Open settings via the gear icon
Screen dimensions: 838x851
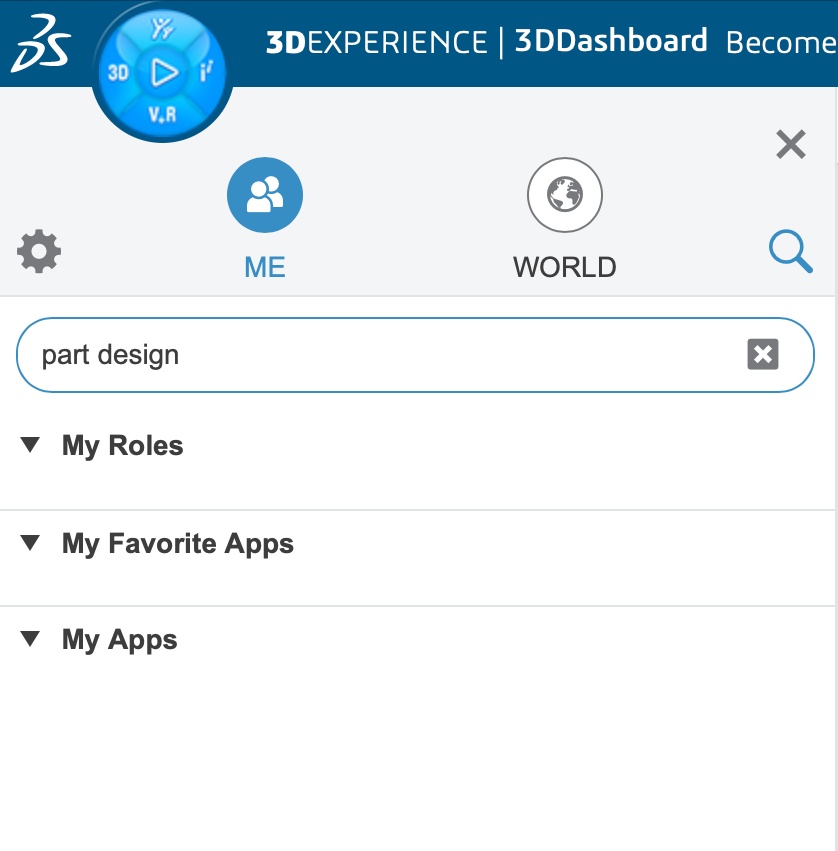coord(39,251)
